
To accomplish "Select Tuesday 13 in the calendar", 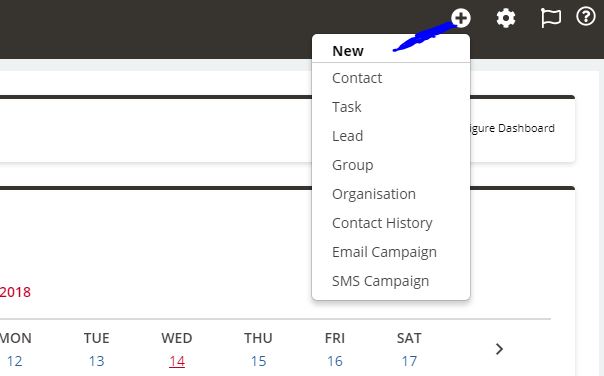I will (96, 361).
